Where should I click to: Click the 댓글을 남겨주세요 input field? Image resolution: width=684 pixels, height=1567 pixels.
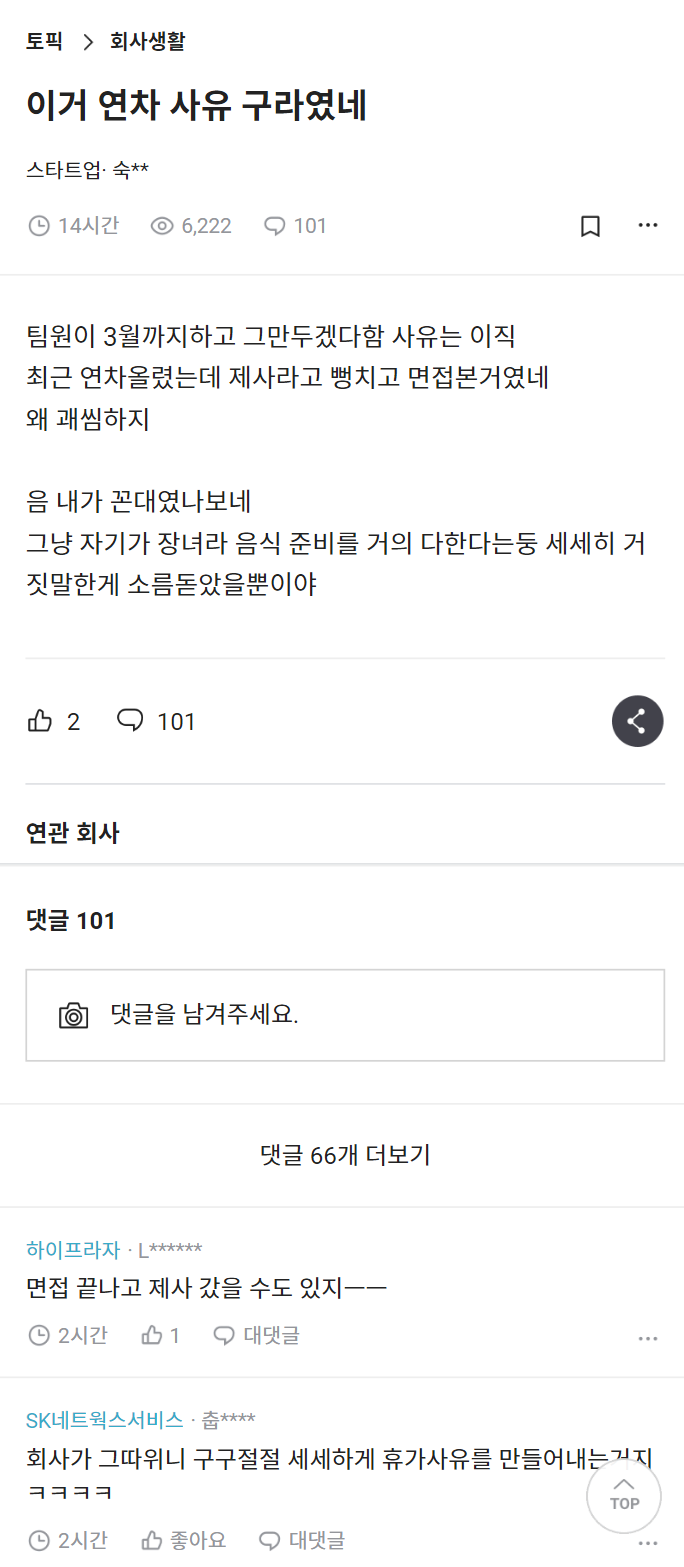pos(345,1014)
